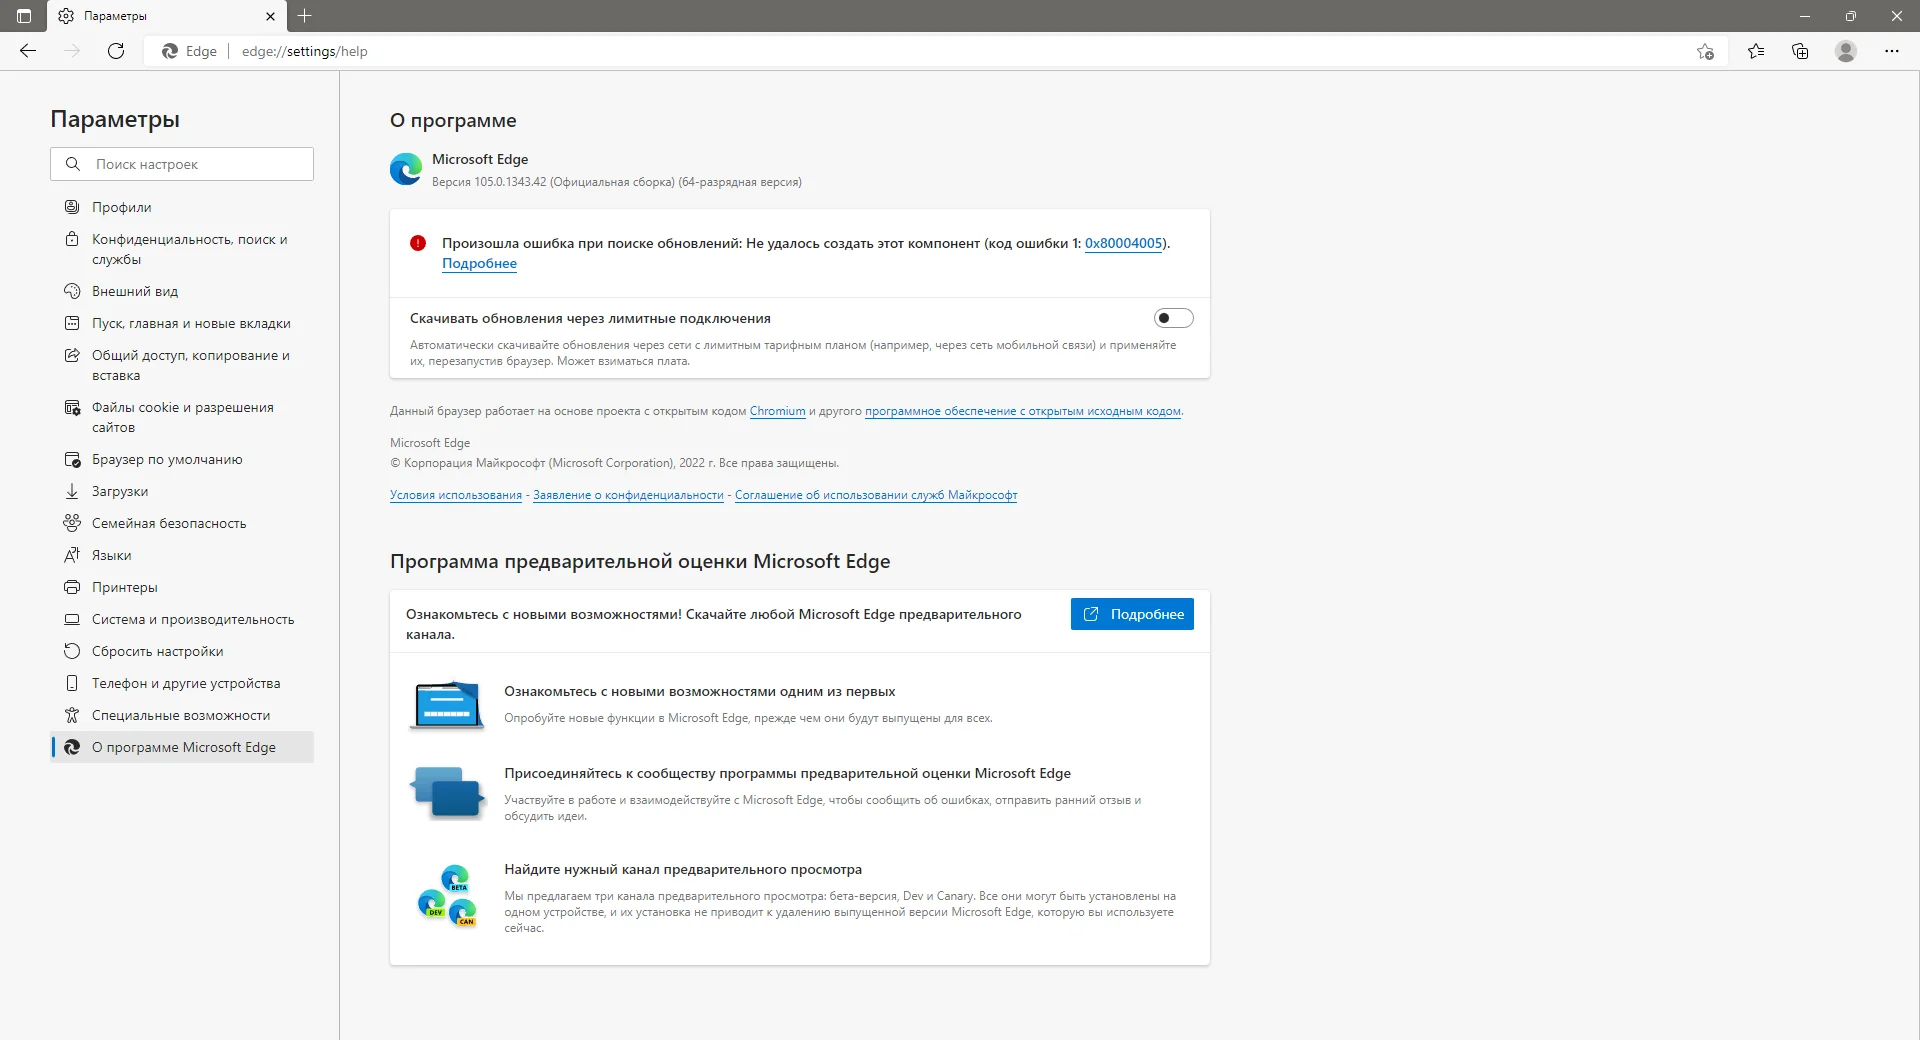Click the blue Подробнее Insider button
The image size is (1920, 1040).
(1132, 614)
